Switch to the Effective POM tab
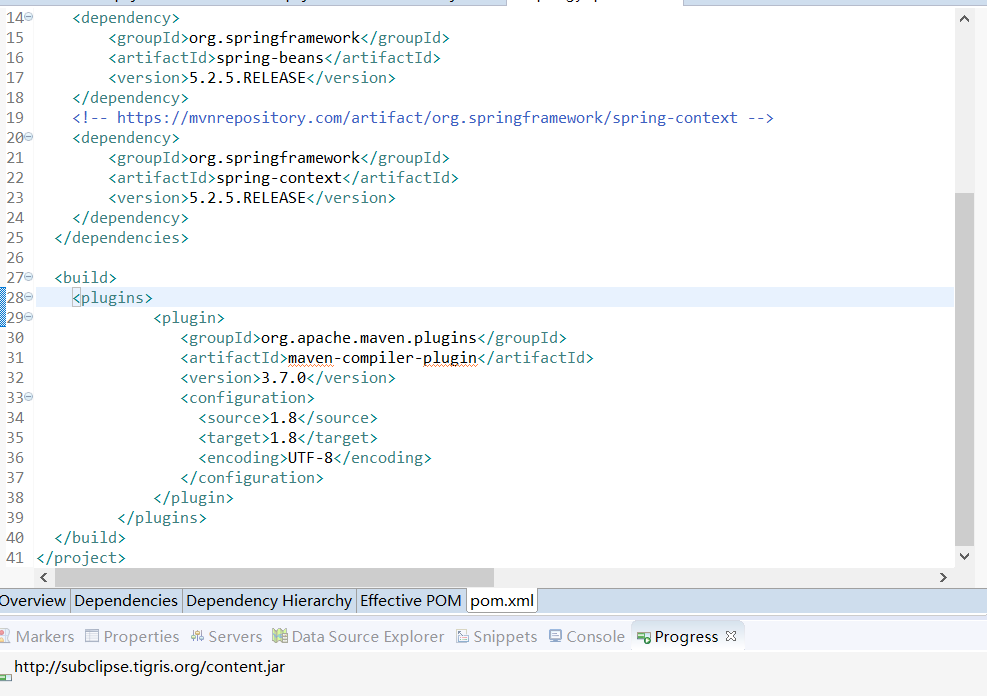 click(411, 600)
